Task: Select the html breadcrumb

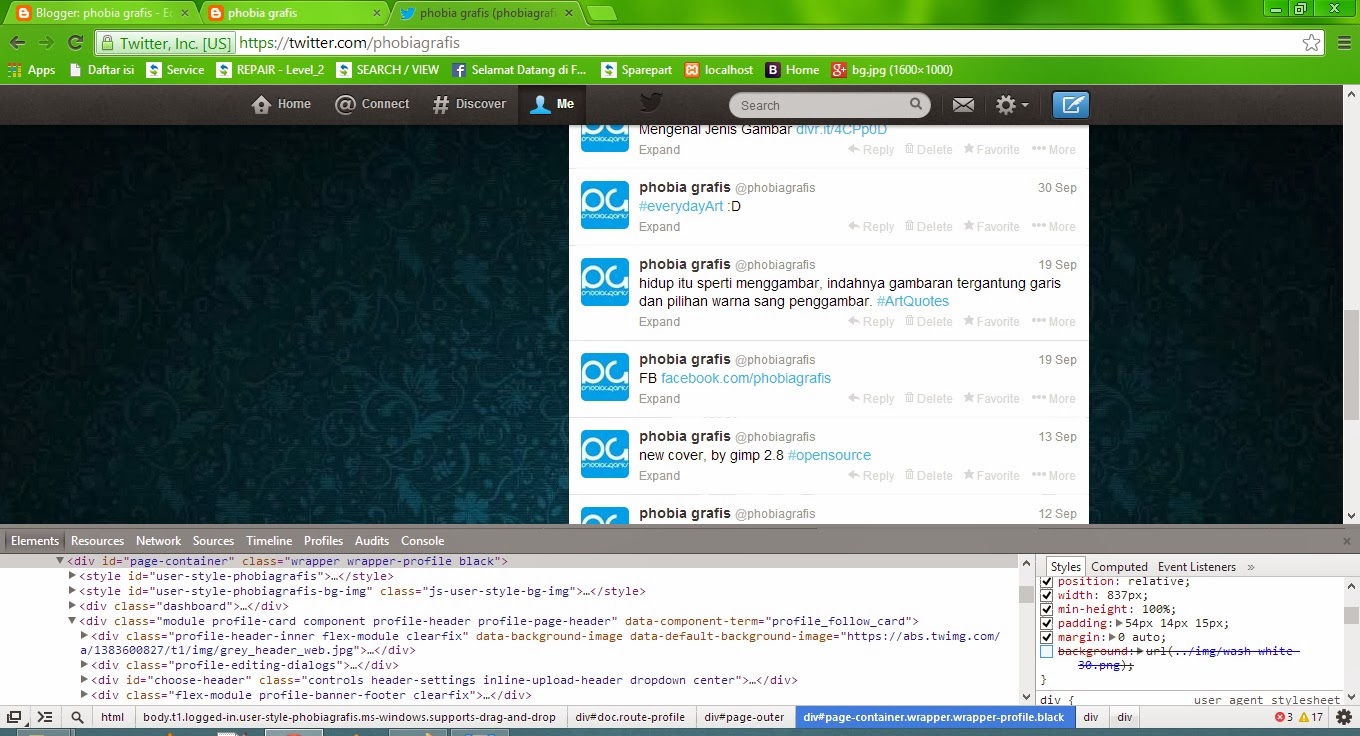Action: (113, 717)
